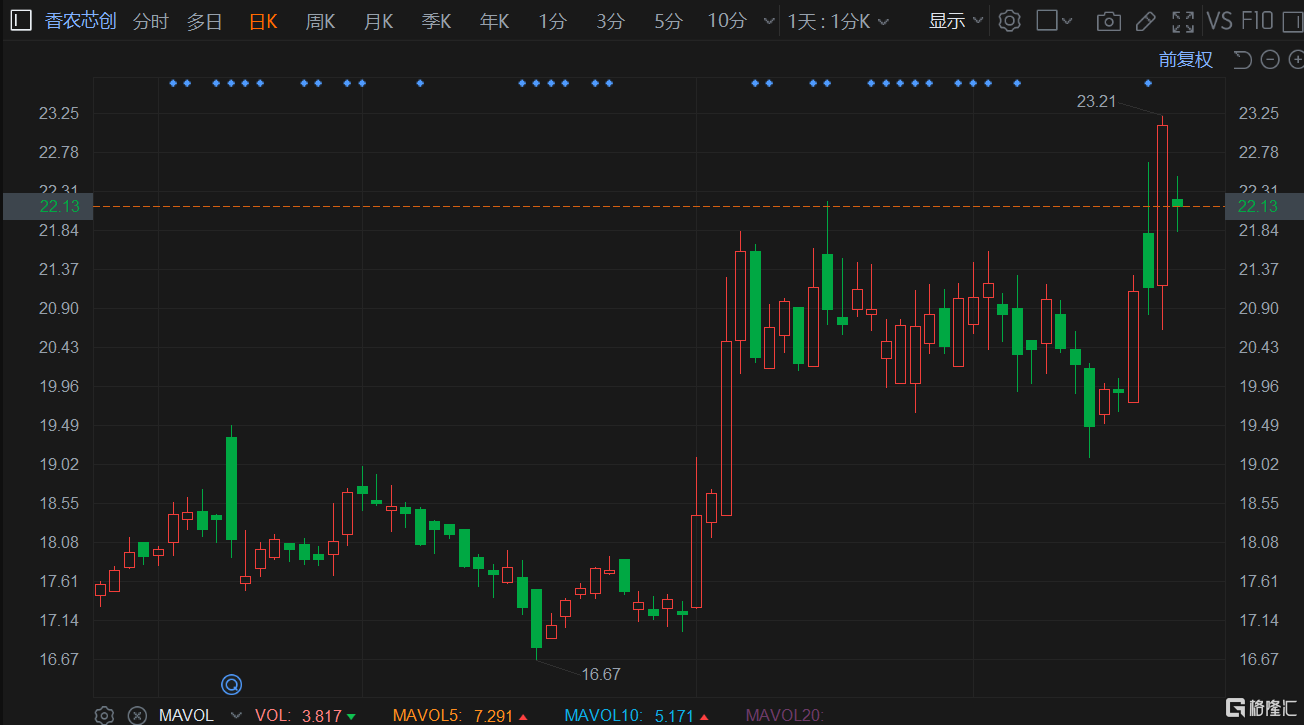Toggle the sidebar panel icon beside 香农芯创
The height and width of the screenshot is (725, 1304).
21,21
